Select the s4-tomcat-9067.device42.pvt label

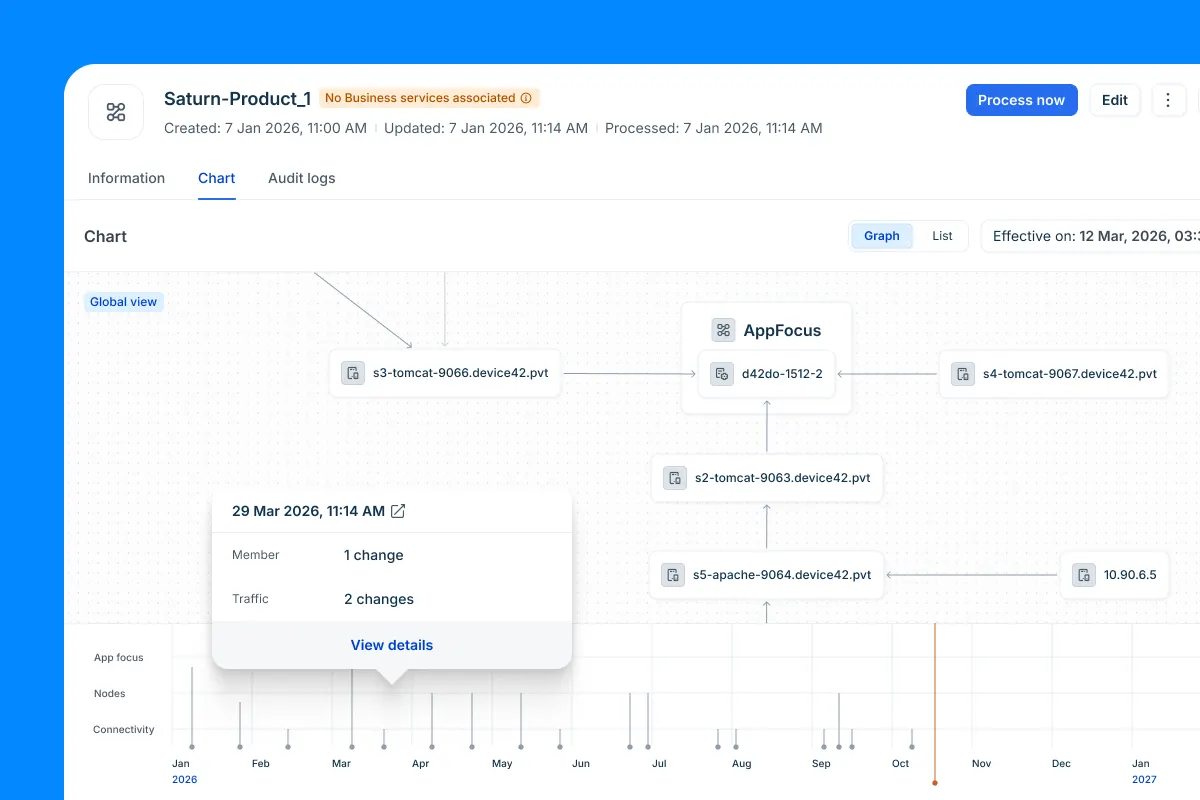pos(1070,374)
